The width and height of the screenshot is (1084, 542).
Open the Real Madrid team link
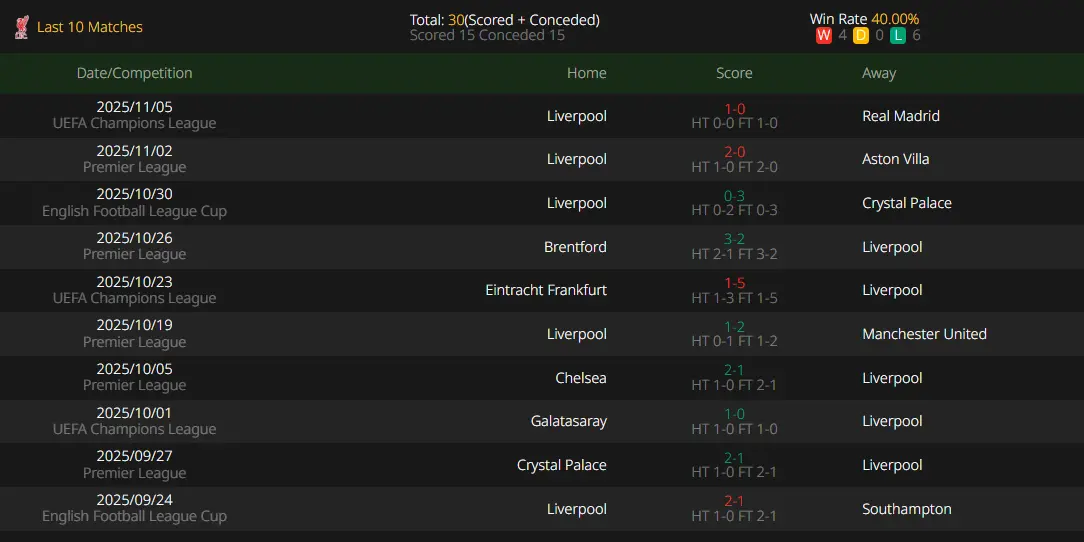coord(900,116)
